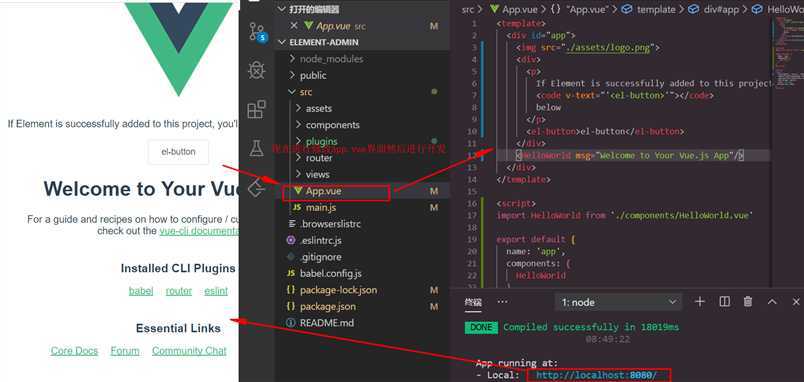Open the Core Docs link
Screen dimensions: 804x382
(x=74, y=351)
